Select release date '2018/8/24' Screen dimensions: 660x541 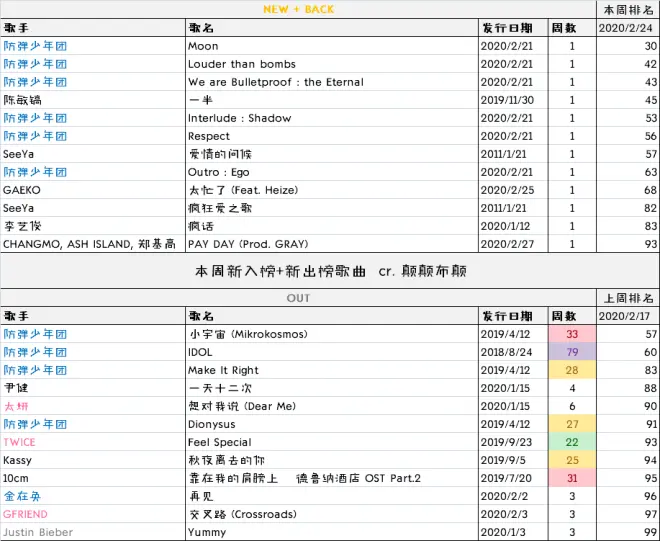tap(513, 352)
